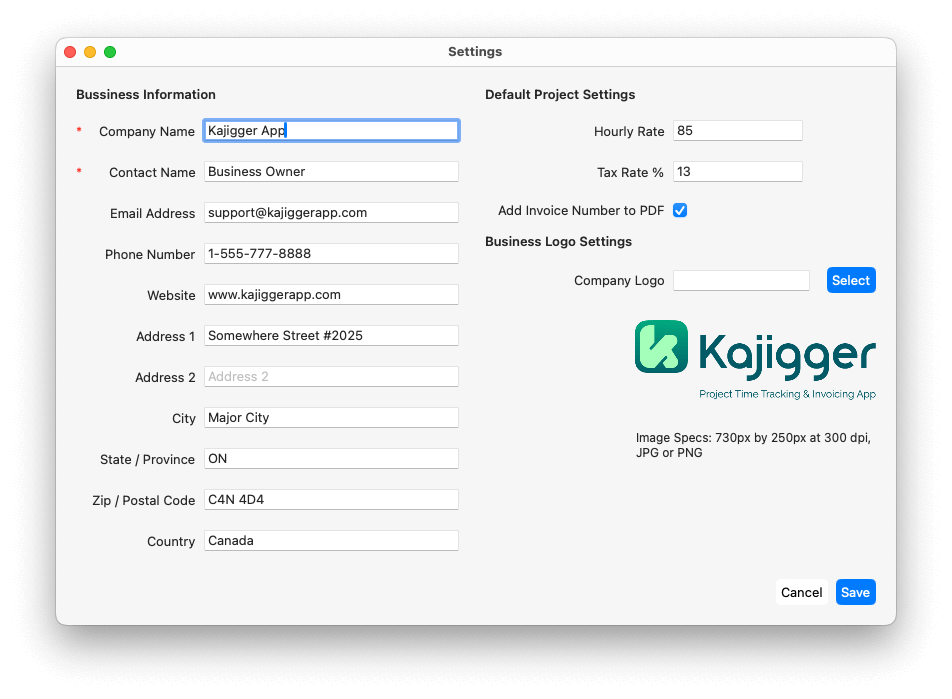Click the Company Name label
The height and width of the screenshot is (699, 952).
(x=147, y=131)
